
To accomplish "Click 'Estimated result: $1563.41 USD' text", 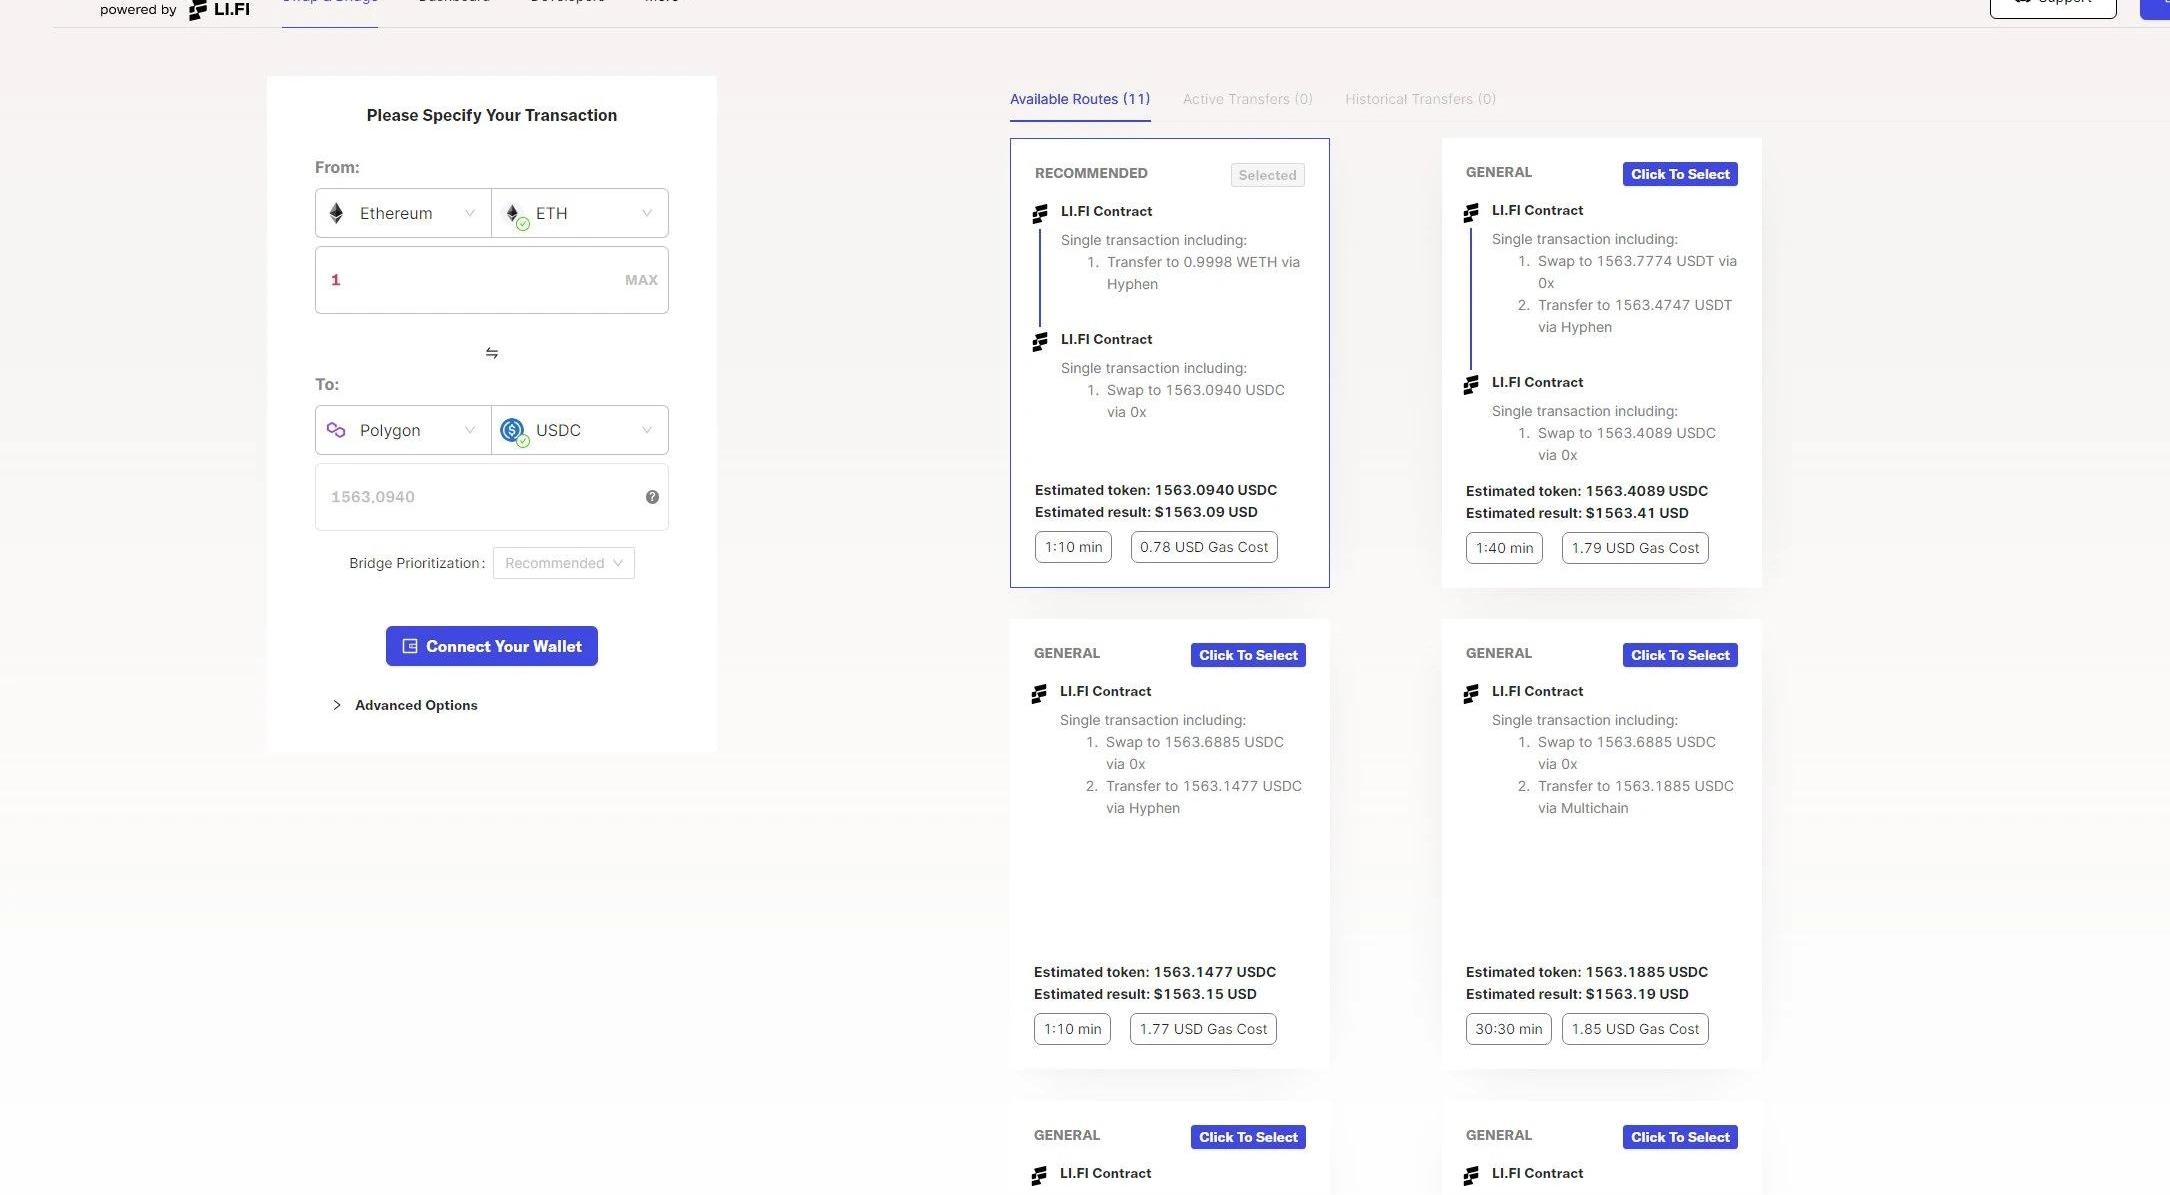I will tap(1577, 513).
